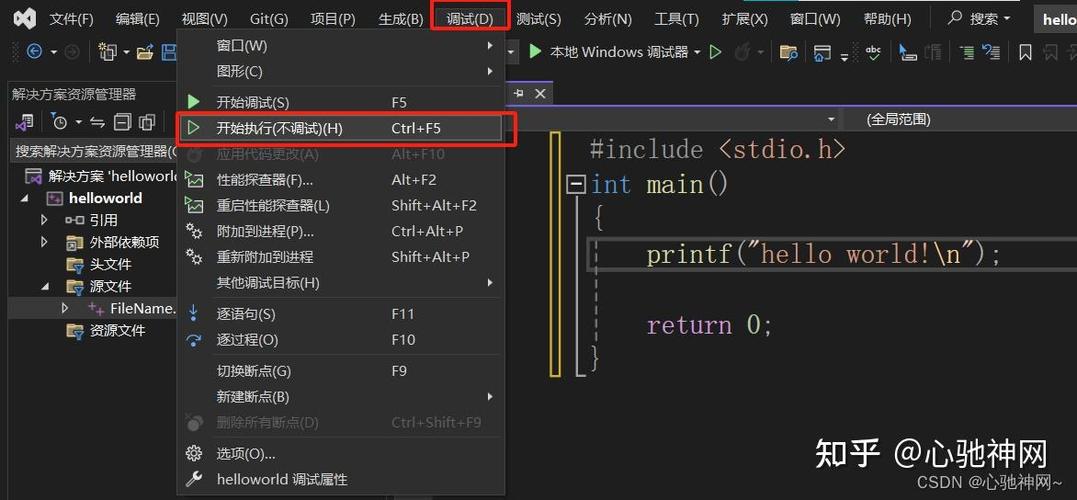
Task: Click the navigate backward arrow icon
Action: click(x=33, y=52)
